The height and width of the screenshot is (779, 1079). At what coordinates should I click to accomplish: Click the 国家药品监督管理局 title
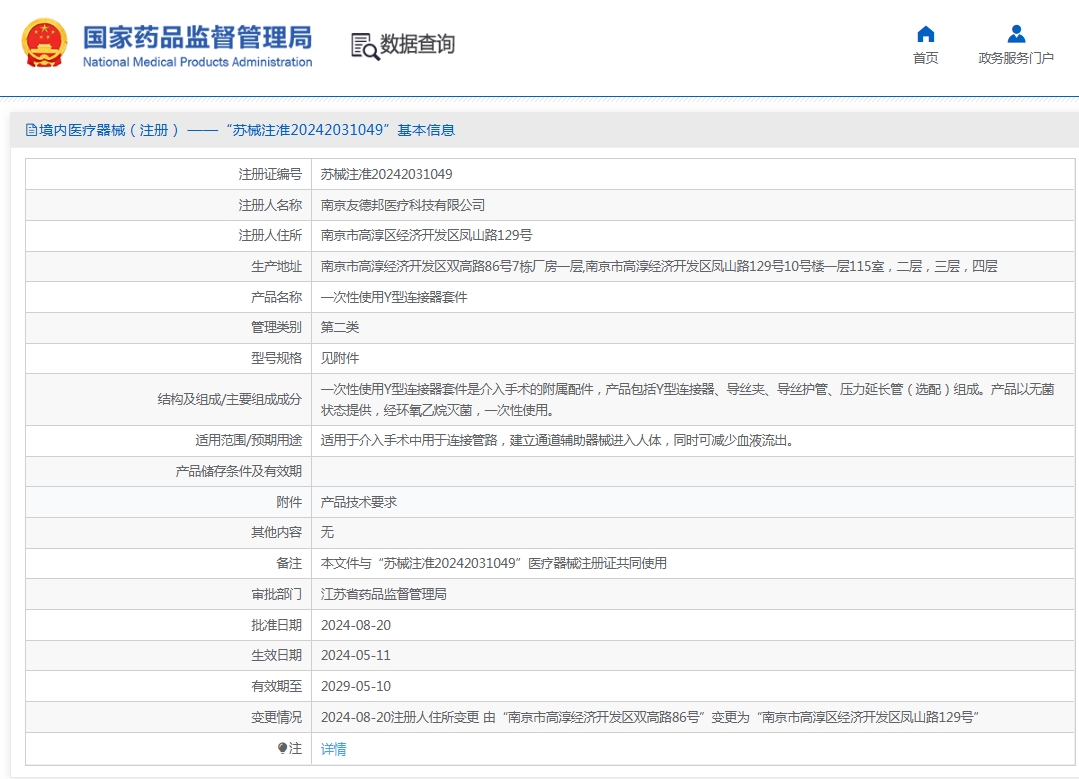(197, 37)
